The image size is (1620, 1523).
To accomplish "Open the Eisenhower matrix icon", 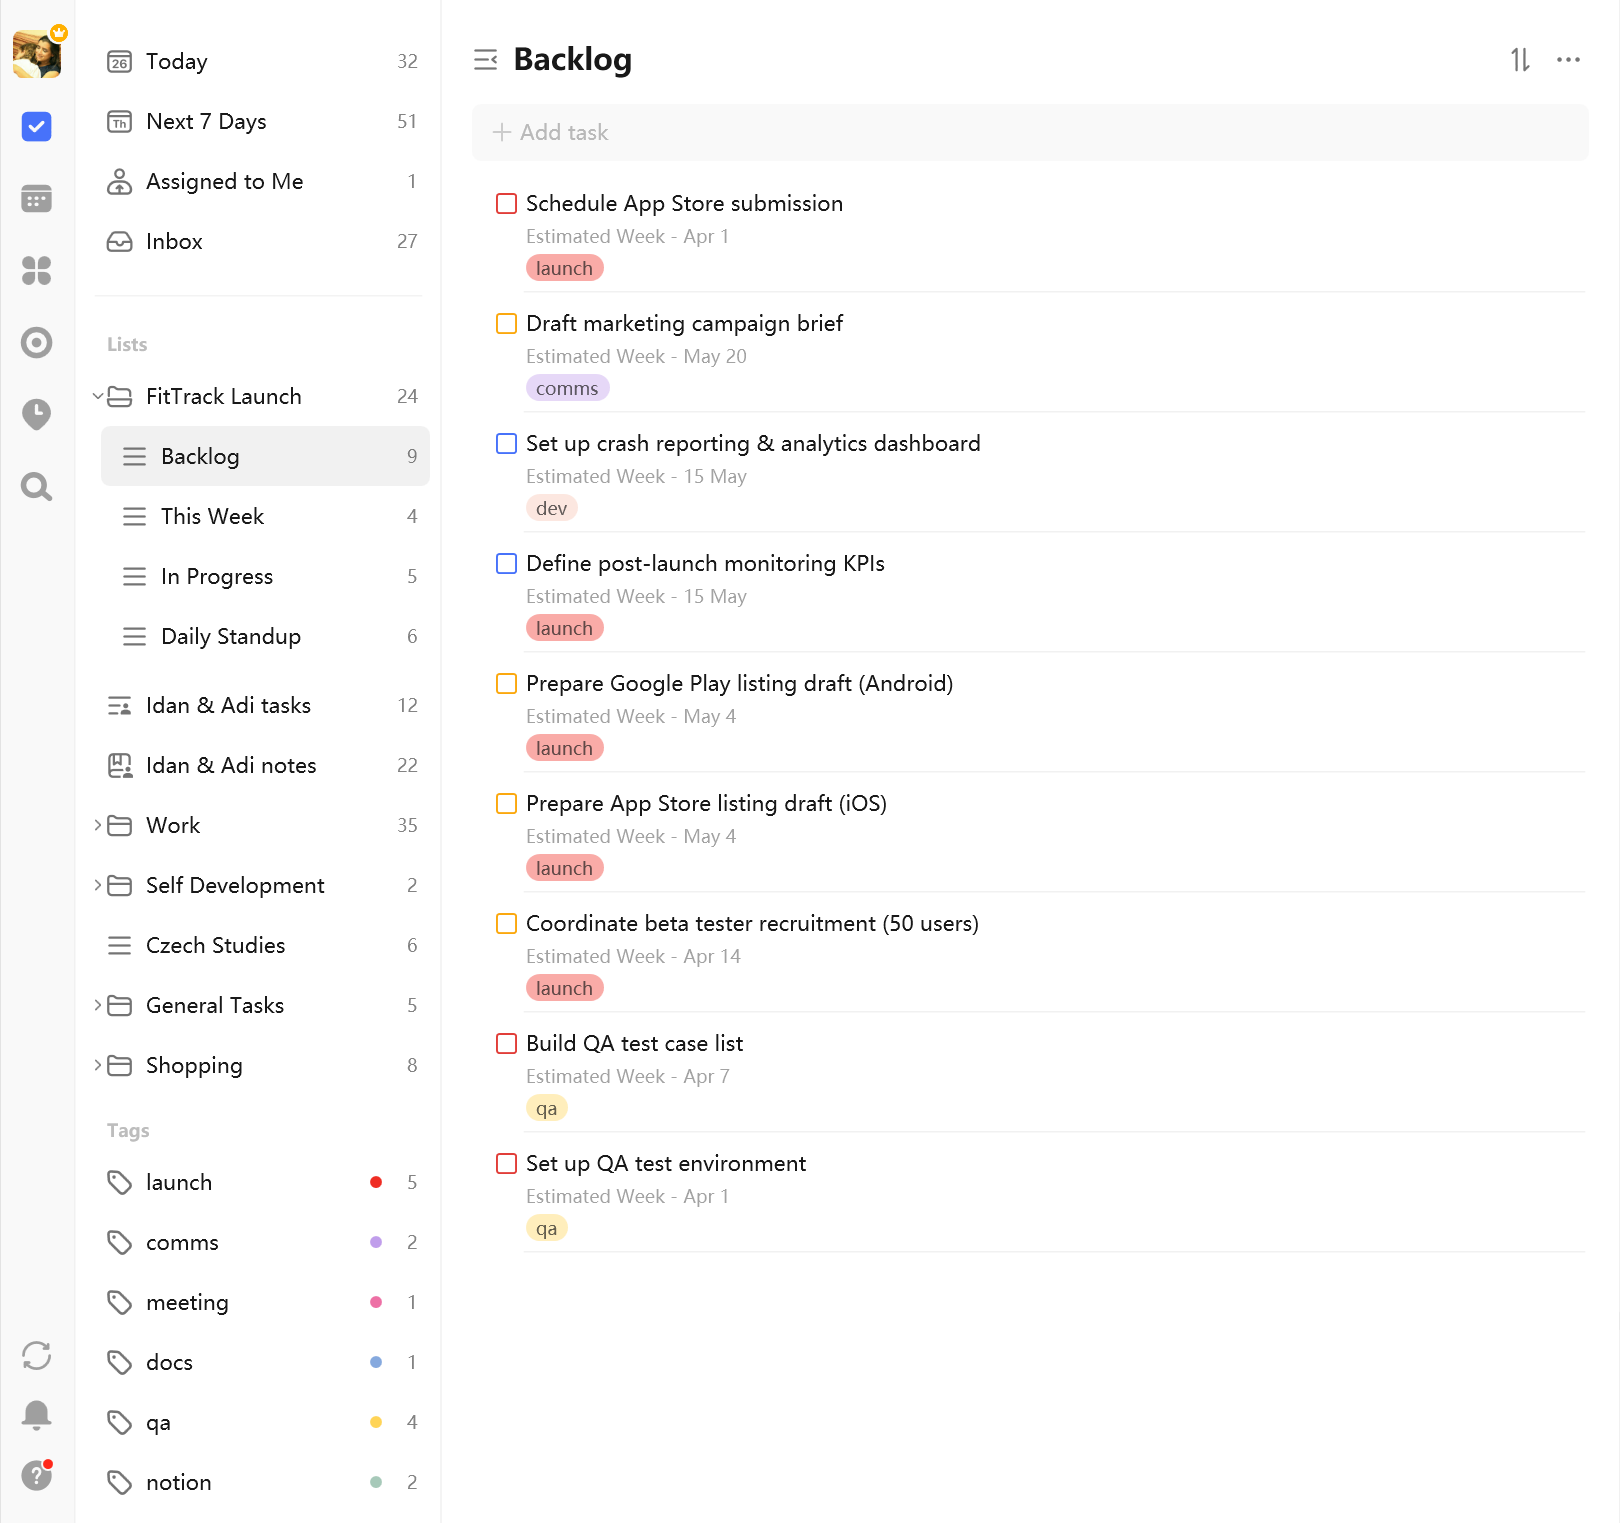I will tap(37, 271).
